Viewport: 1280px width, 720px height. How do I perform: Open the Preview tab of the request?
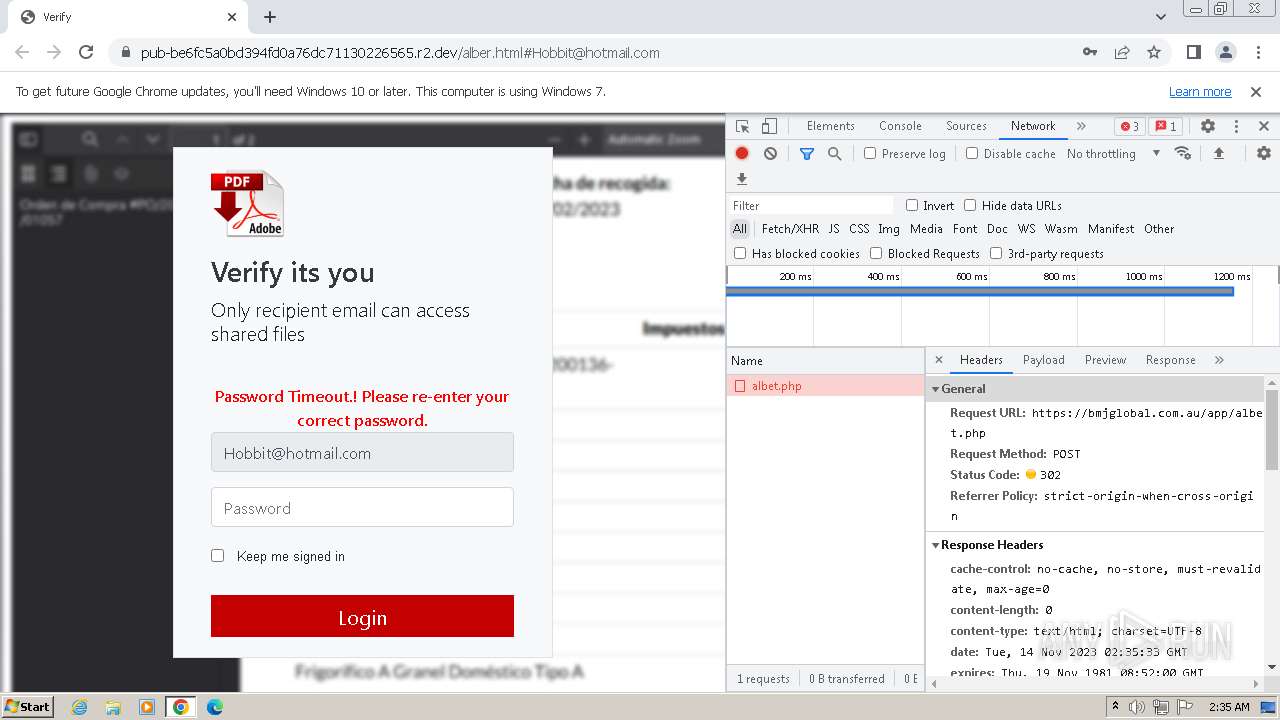click(x=1105, y=360)
